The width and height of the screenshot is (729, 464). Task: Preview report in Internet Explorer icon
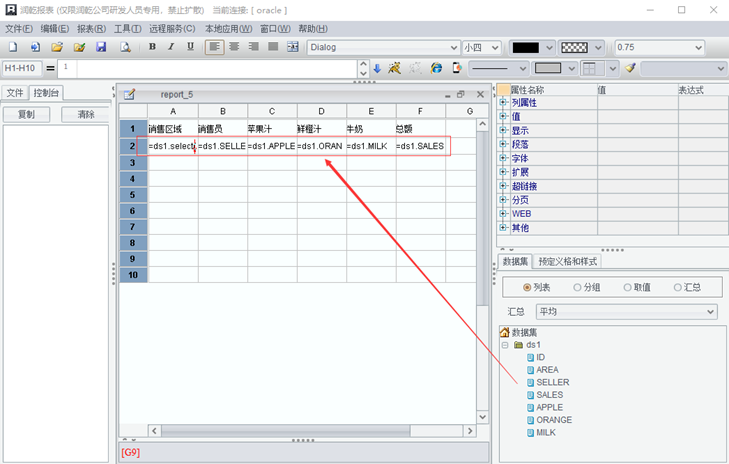pyautogui.click(x=436, y=68)
